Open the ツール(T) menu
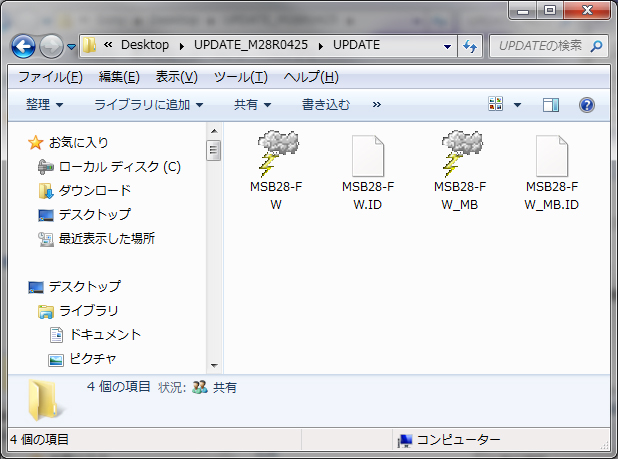This screenshot has width=618, height=459. pyautogui.click(x=240, y=78)
